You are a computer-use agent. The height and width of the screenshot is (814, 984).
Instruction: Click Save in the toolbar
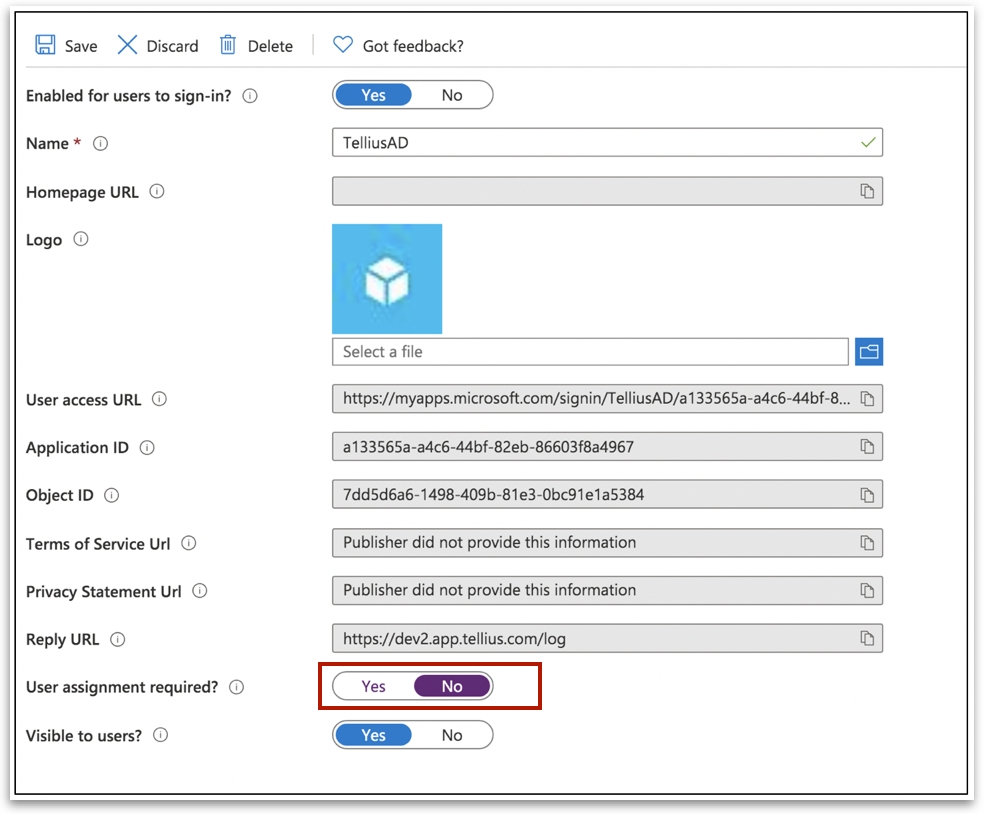click(x=67, y=46)
